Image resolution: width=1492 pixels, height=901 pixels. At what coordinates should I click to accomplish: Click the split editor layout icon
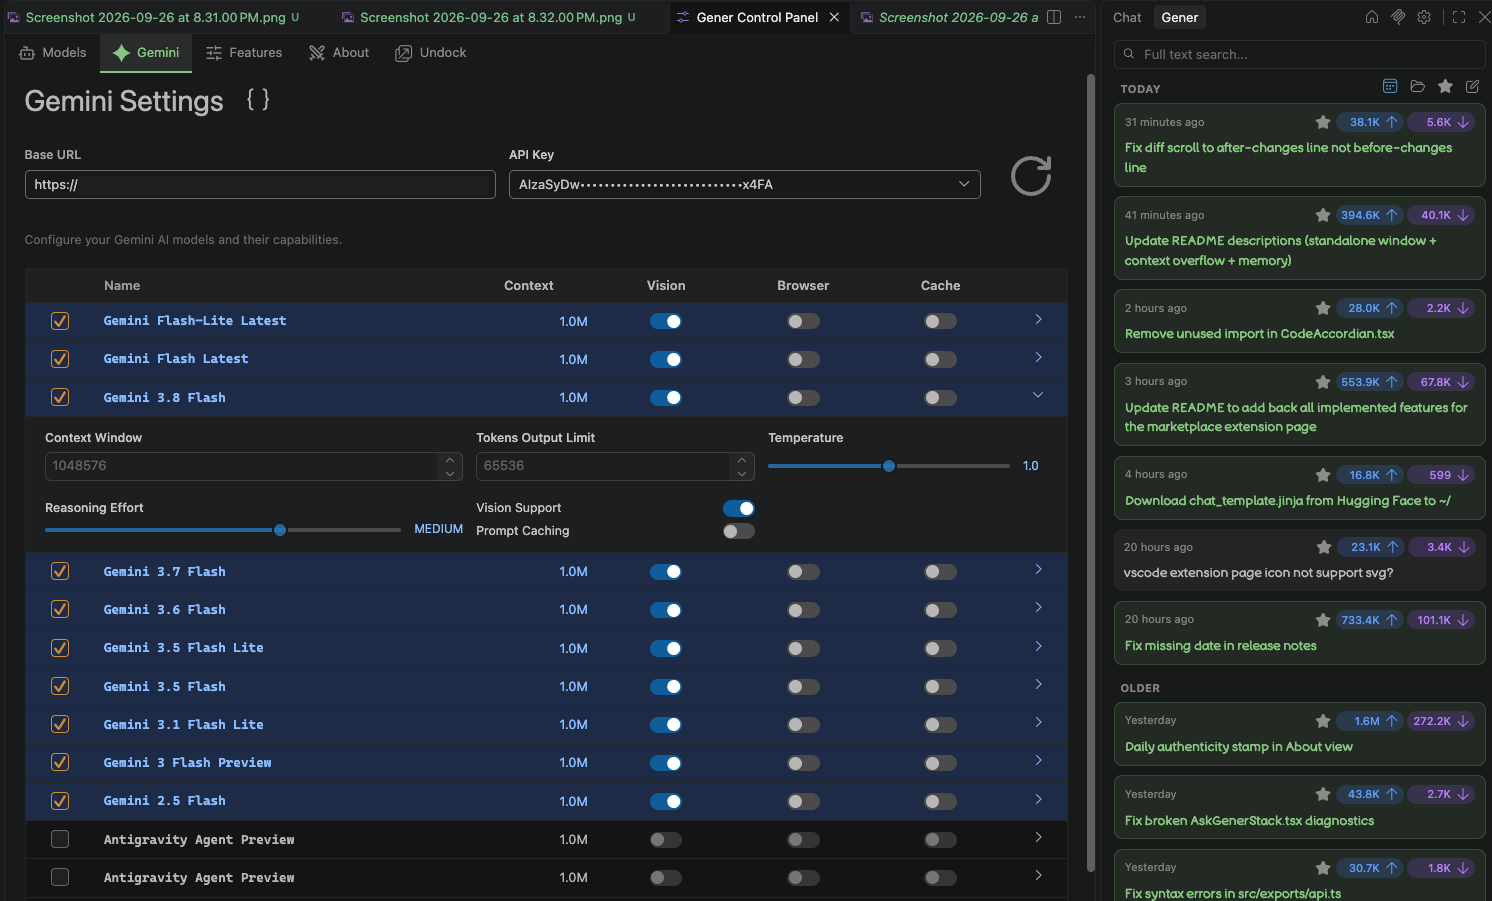point(1054,17)
